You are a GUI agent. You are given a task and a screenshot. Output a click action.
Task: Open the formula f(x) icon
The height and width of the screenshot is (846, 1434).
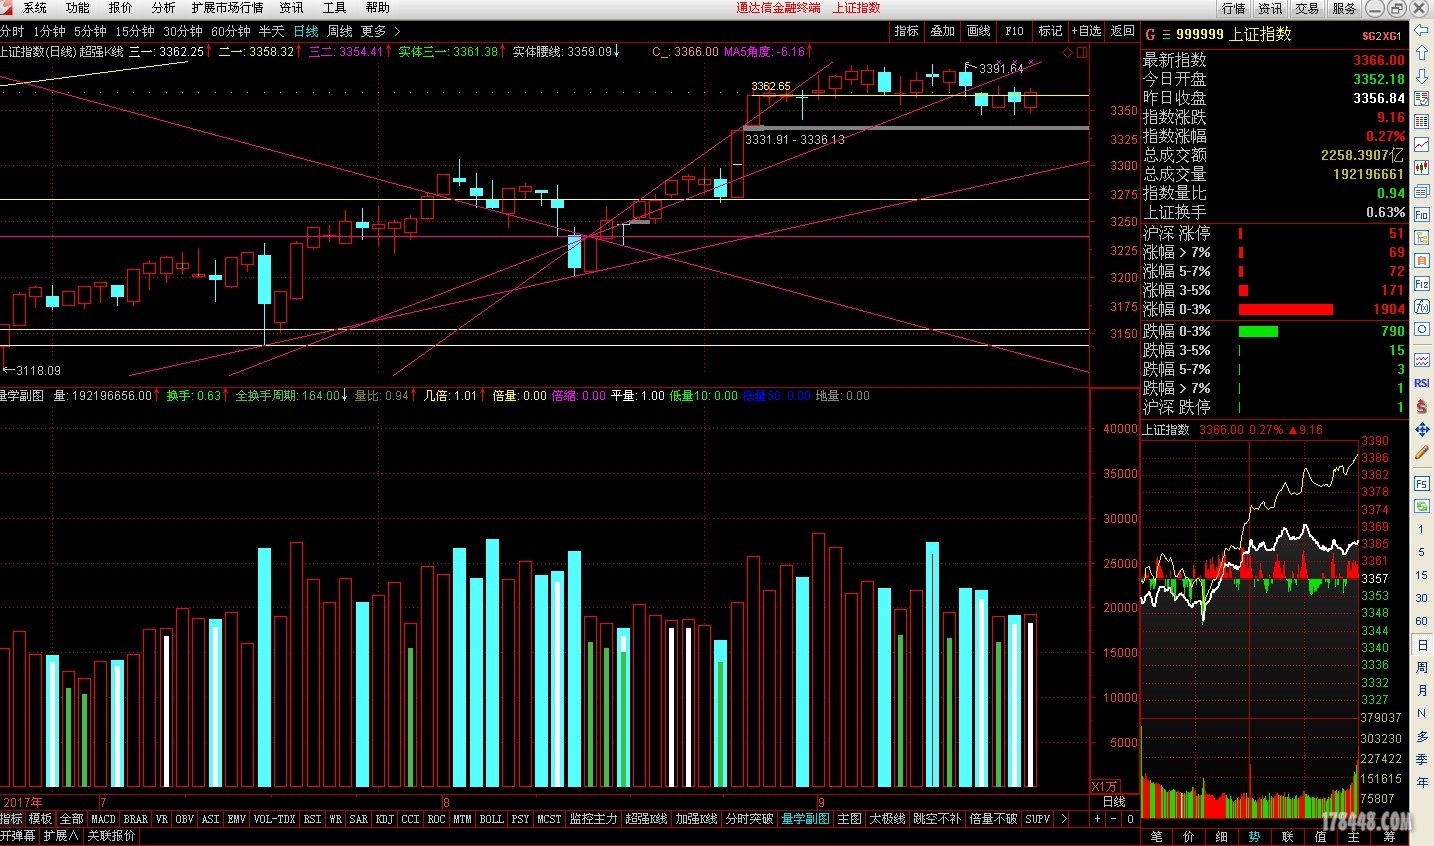(x=1421, y=306)
